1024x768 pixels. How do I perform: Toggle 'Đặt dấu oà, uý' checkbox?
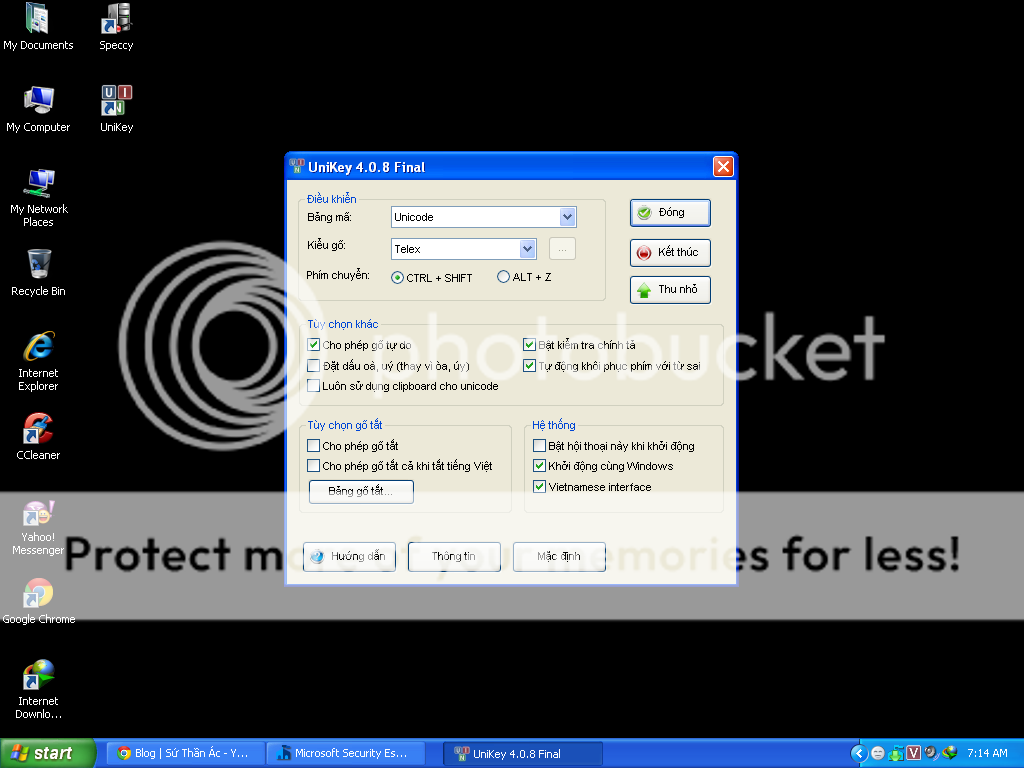313,366
